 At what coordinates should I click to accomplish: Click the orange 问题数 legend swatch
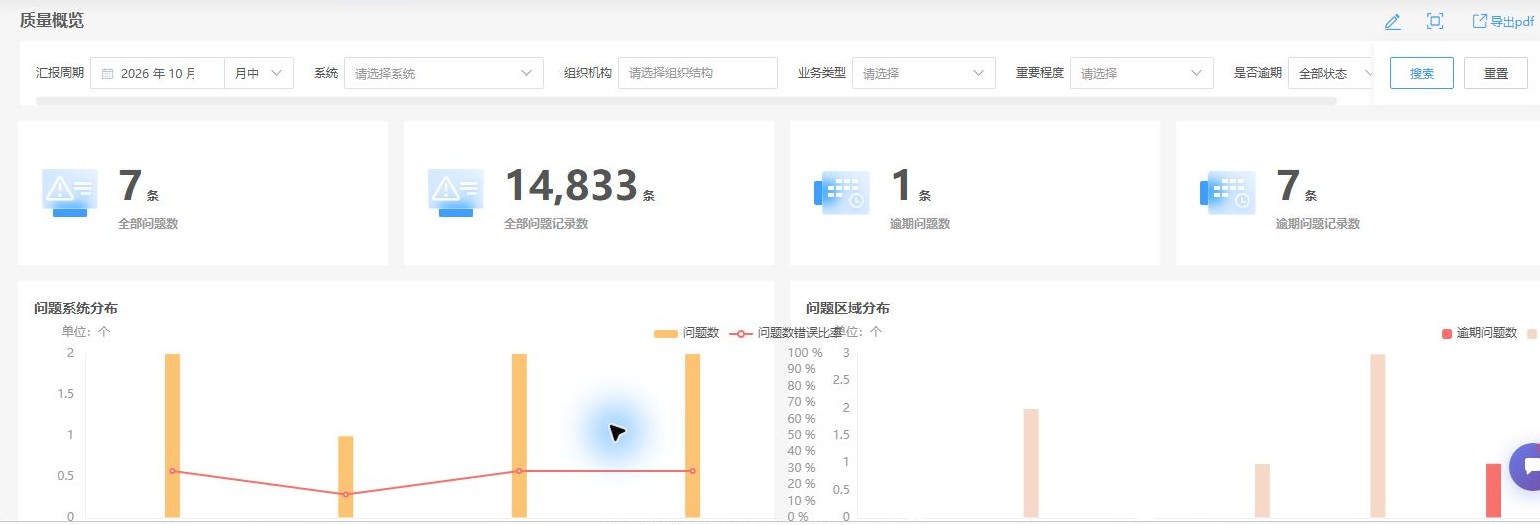click(666, 333)
